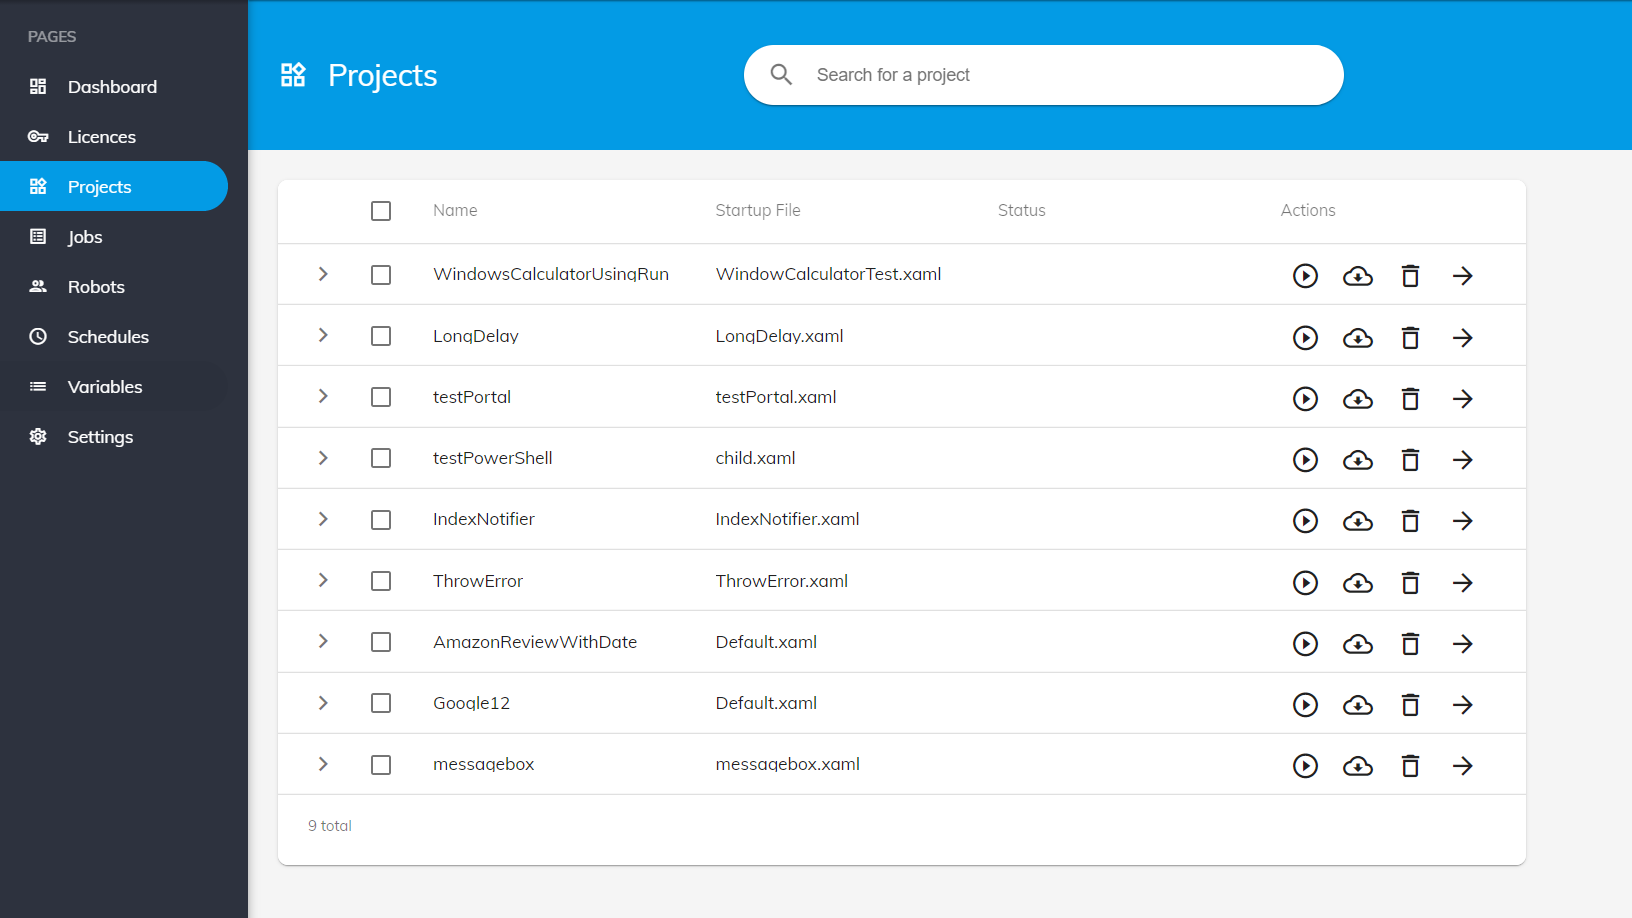Download the ThrowError project

click(1358, 583)
